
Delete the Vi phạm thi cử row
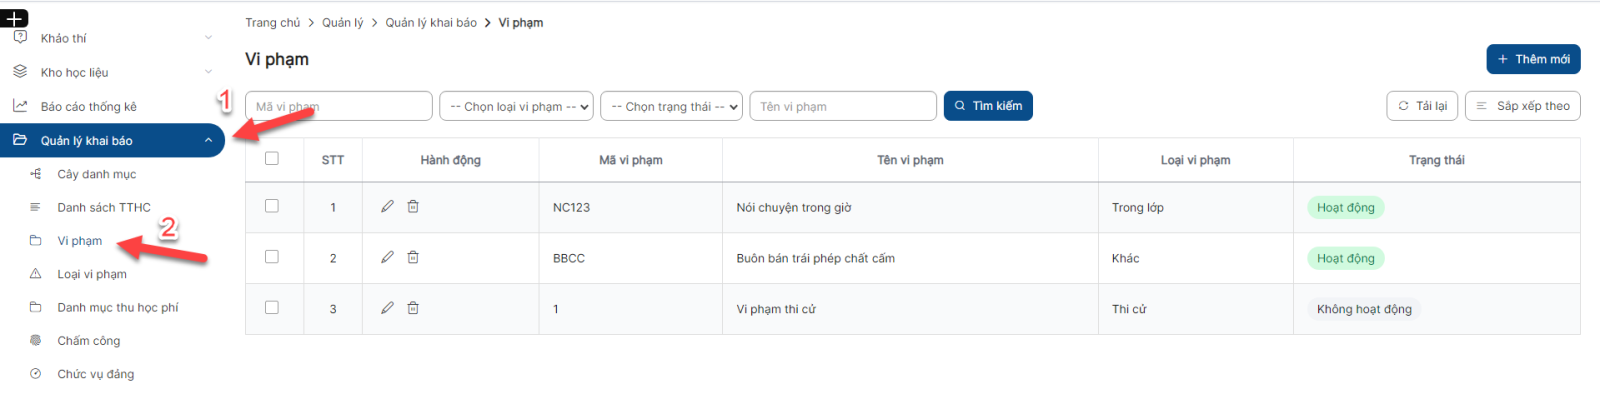tap(413, 309)
